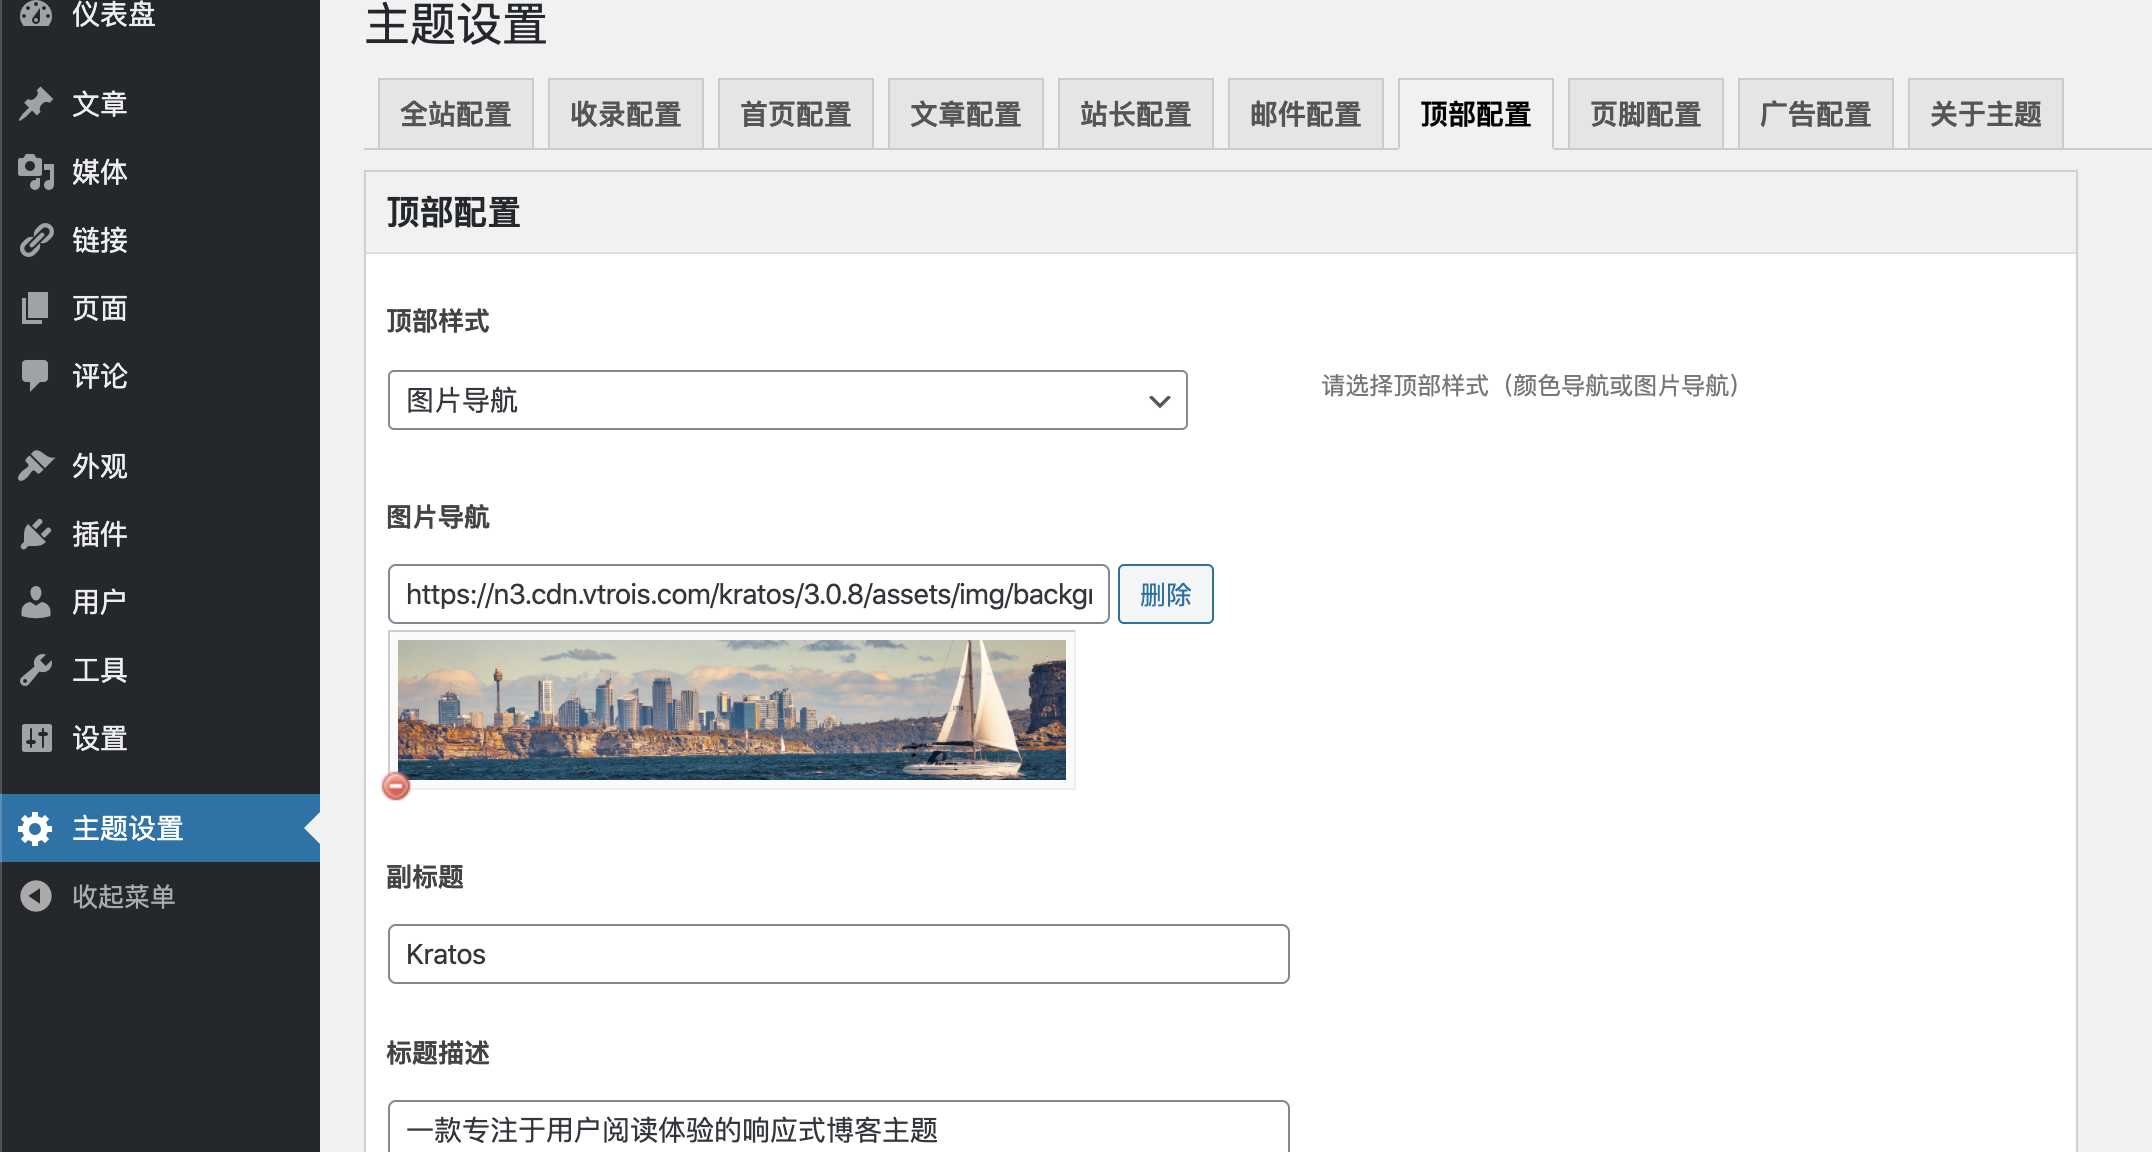2152x1152 pixels.
Task: Open the 邮件配置 tab
Action: coord(1304,113)
